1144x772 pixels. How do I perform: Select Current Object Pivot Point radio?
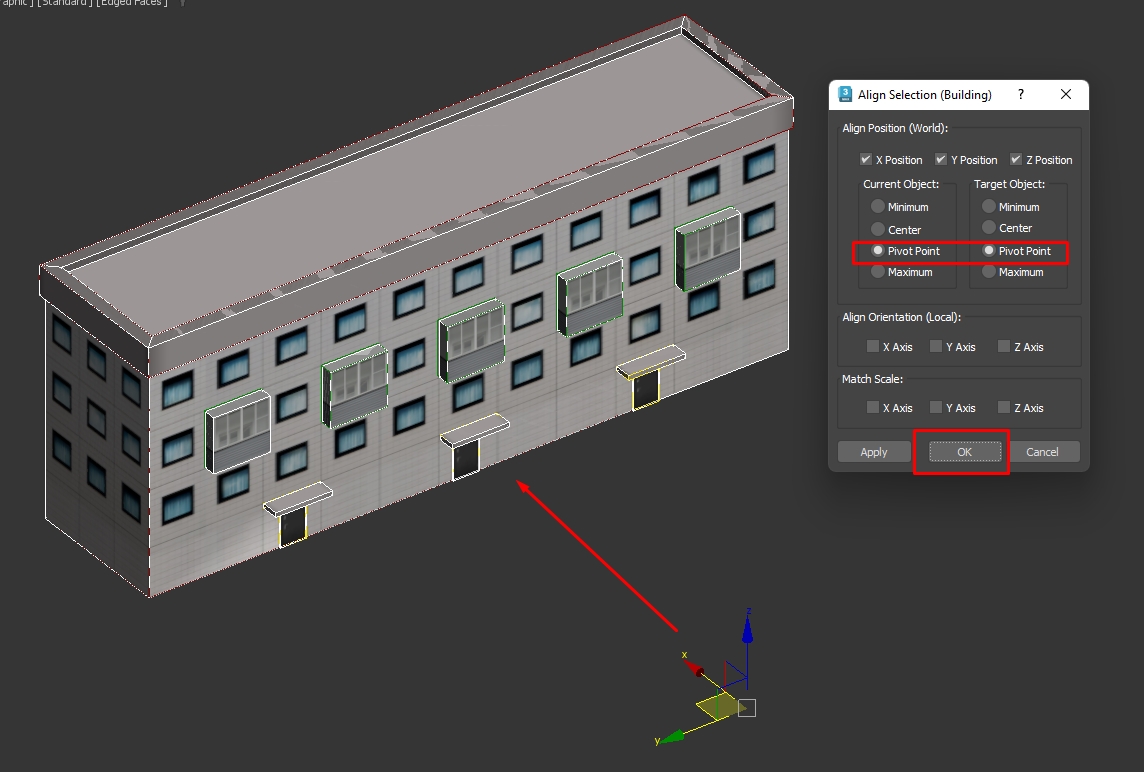tap(878, 250)
